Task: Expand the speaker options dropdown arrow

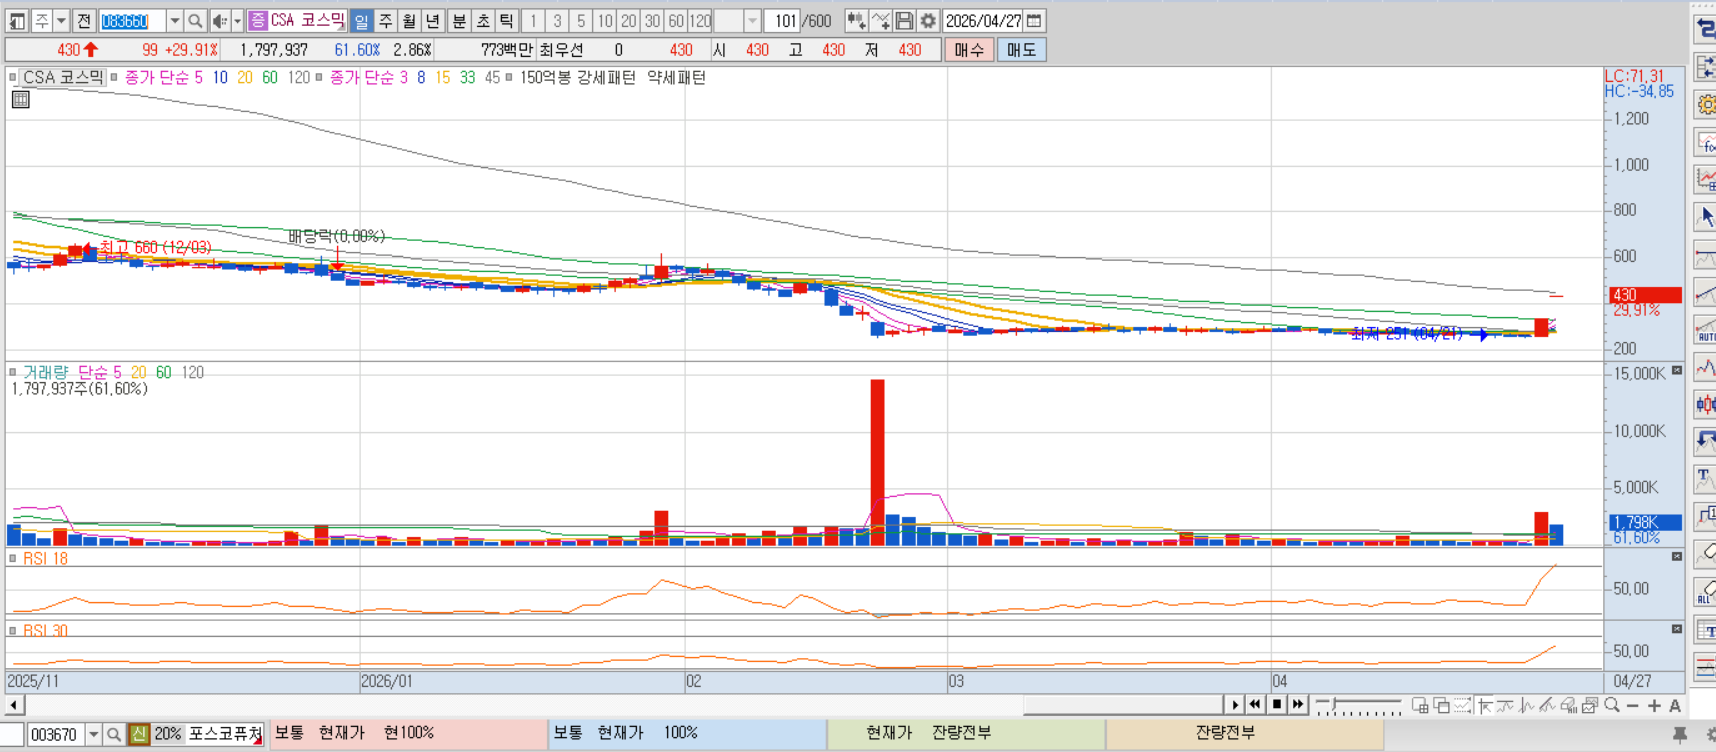Action: pyautogui.click(x=237, y=20)
